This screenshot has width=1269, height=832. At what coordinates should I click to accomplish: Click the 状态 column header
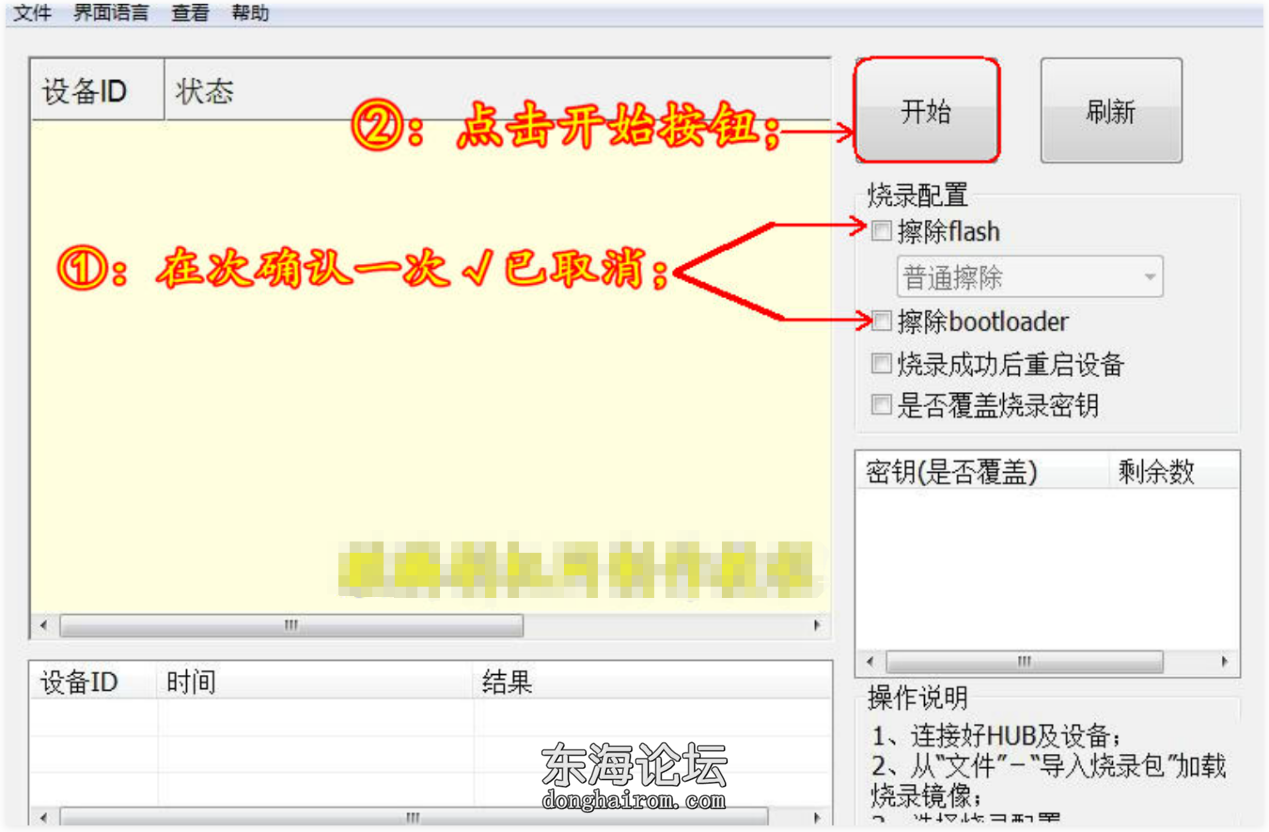click(x=497, y=92)
